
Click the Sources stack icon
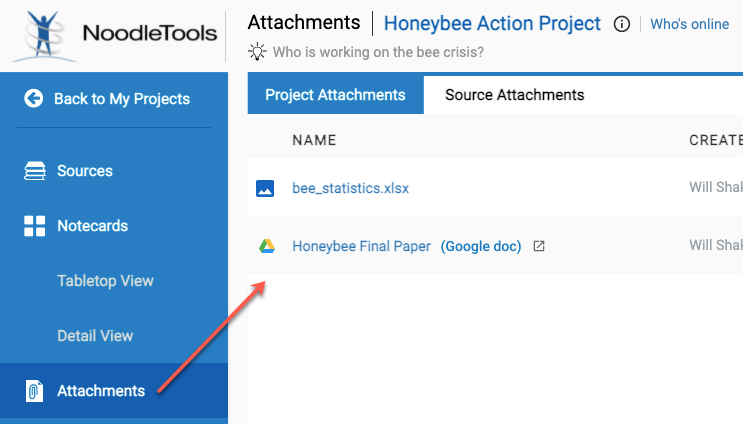tap(35, 171)
